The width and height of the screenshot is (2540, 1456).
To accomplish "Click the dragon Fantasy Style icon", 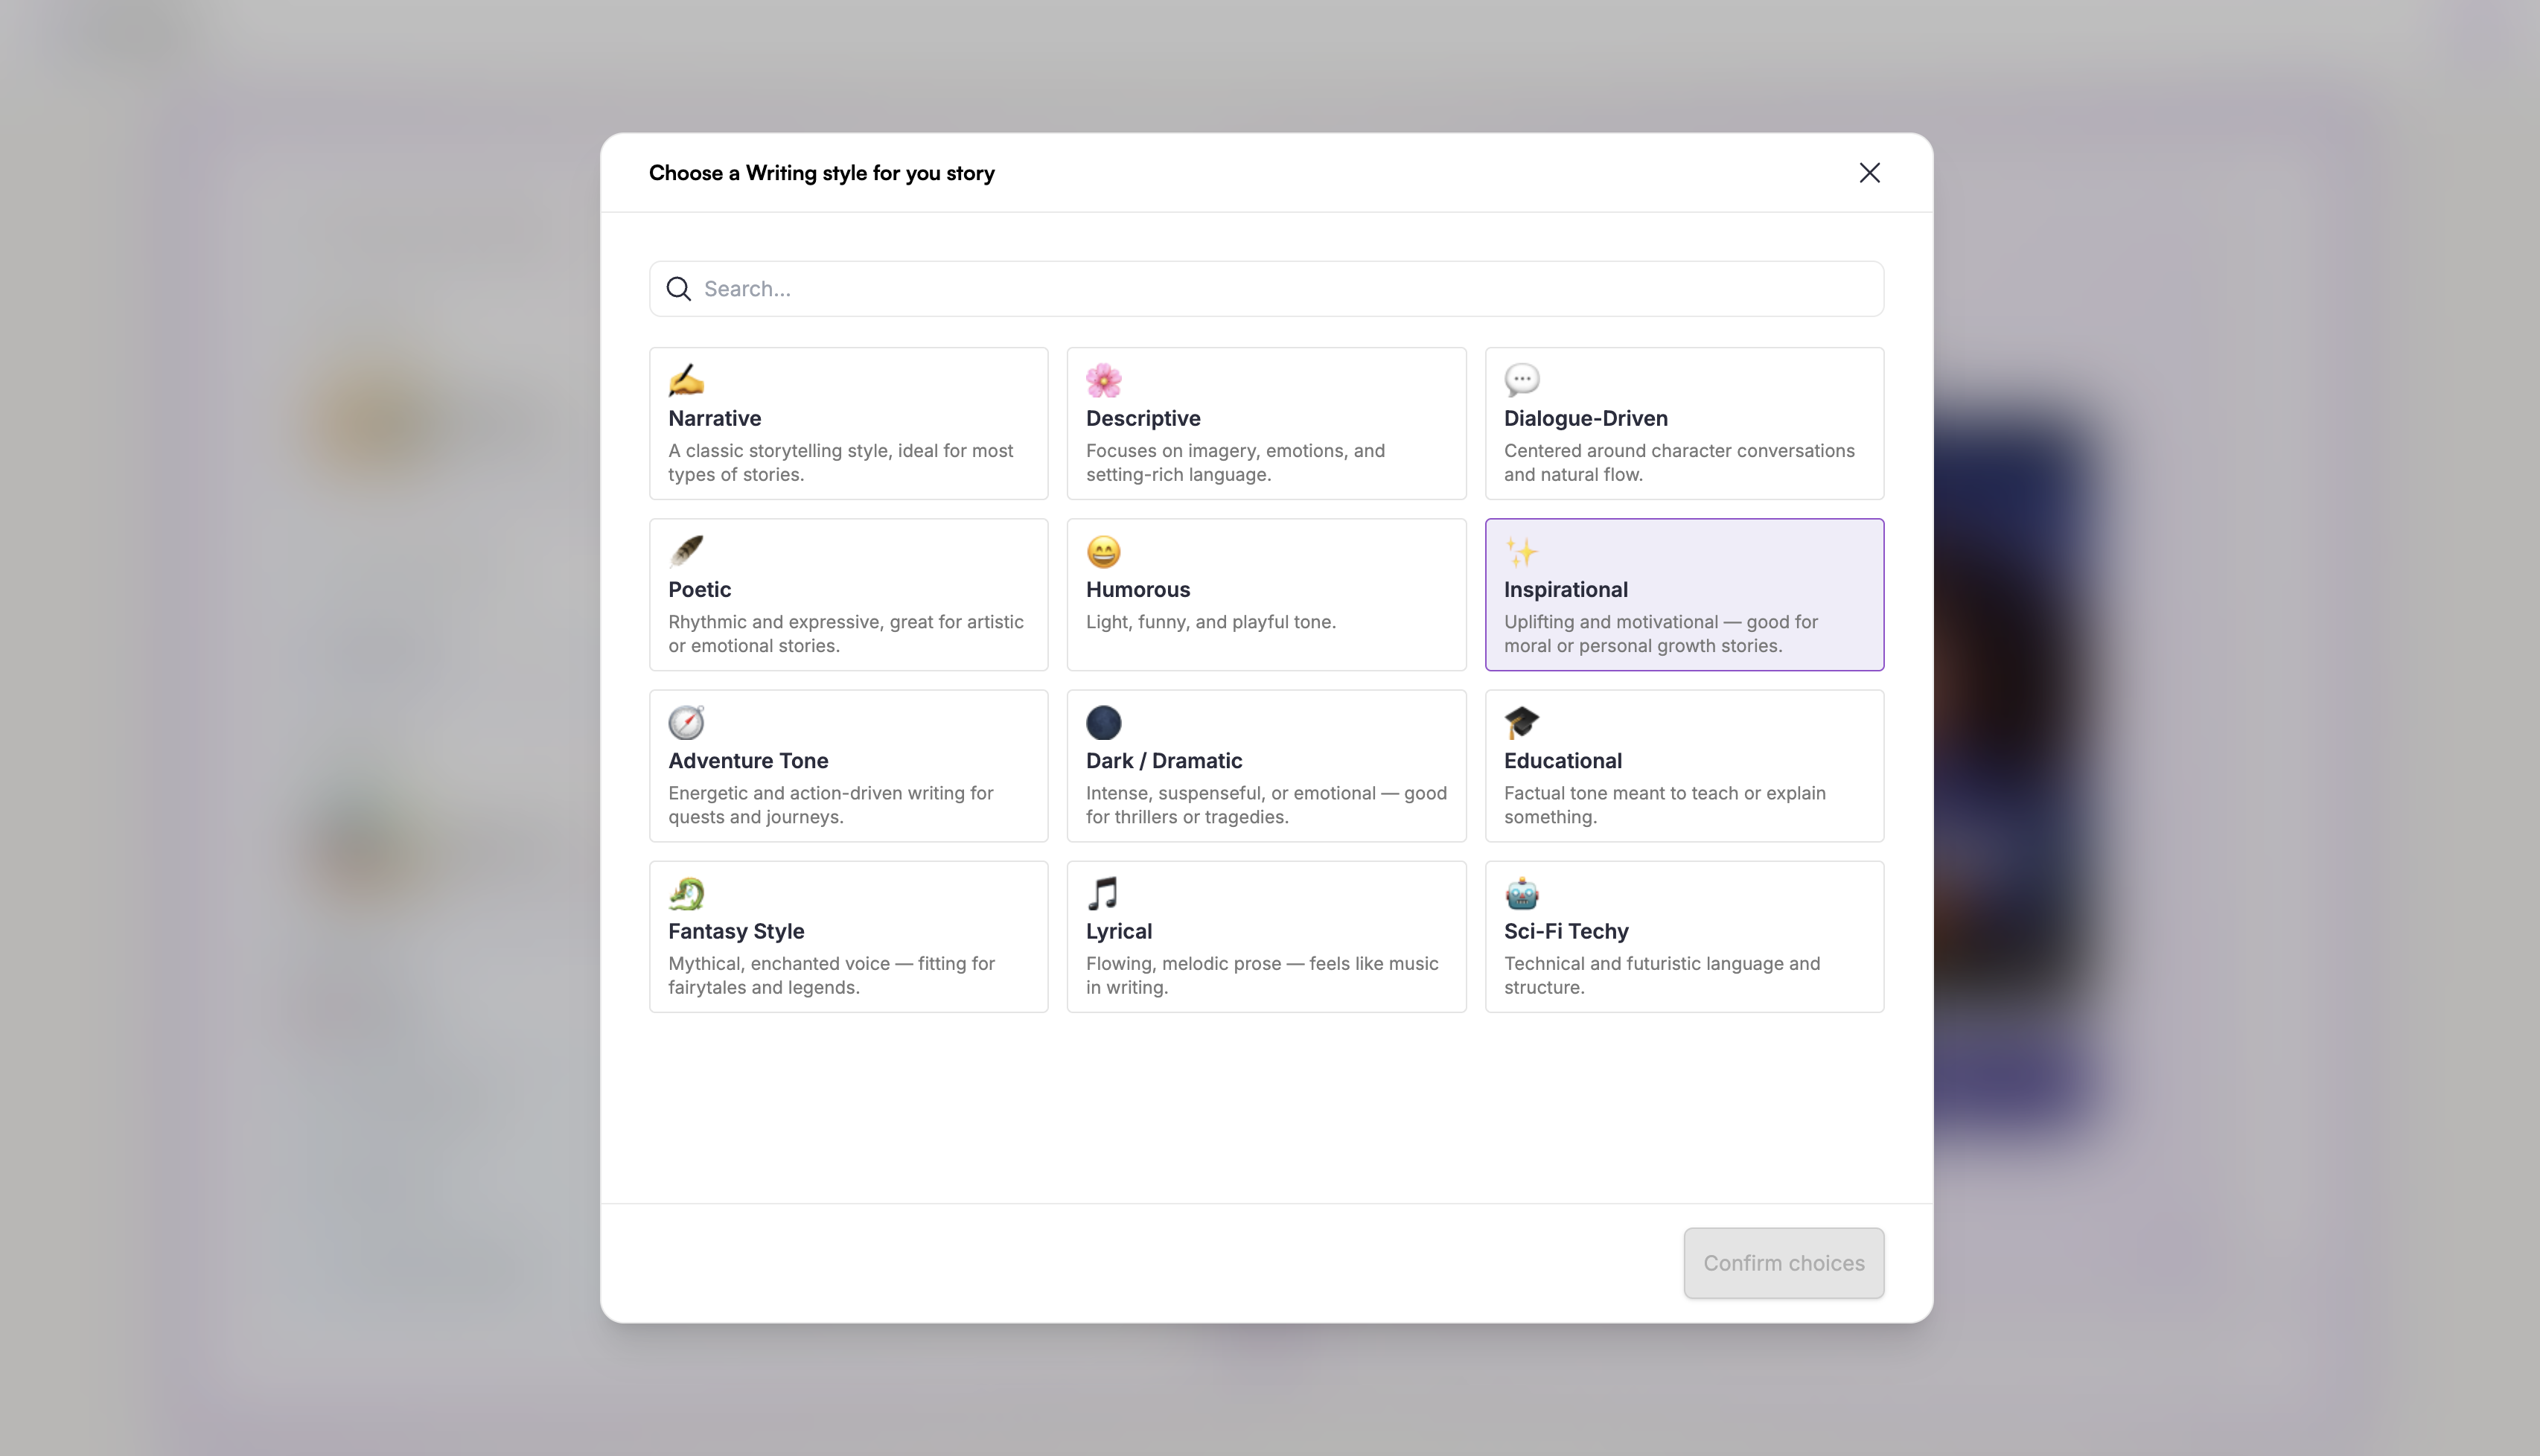I will [x=686, y=893].
